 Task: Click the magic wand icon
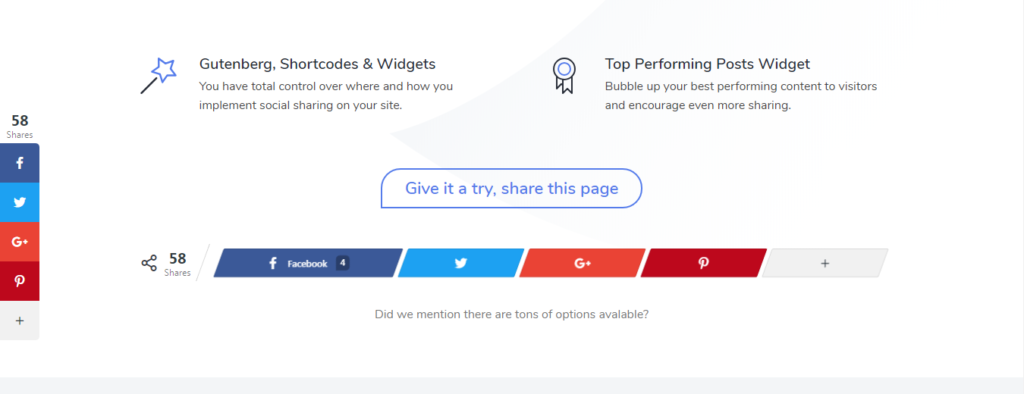[158, 76]
